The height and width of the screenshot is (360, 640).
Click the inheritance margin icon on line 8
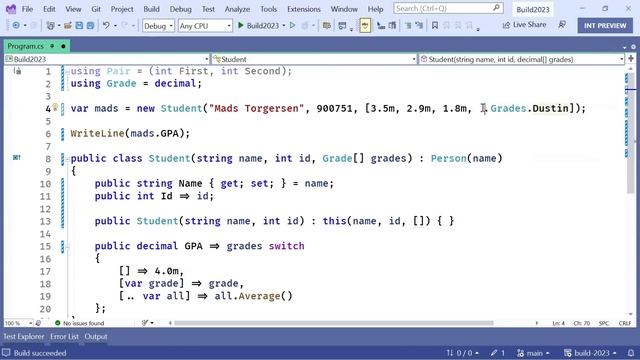[x=17, y=158]
